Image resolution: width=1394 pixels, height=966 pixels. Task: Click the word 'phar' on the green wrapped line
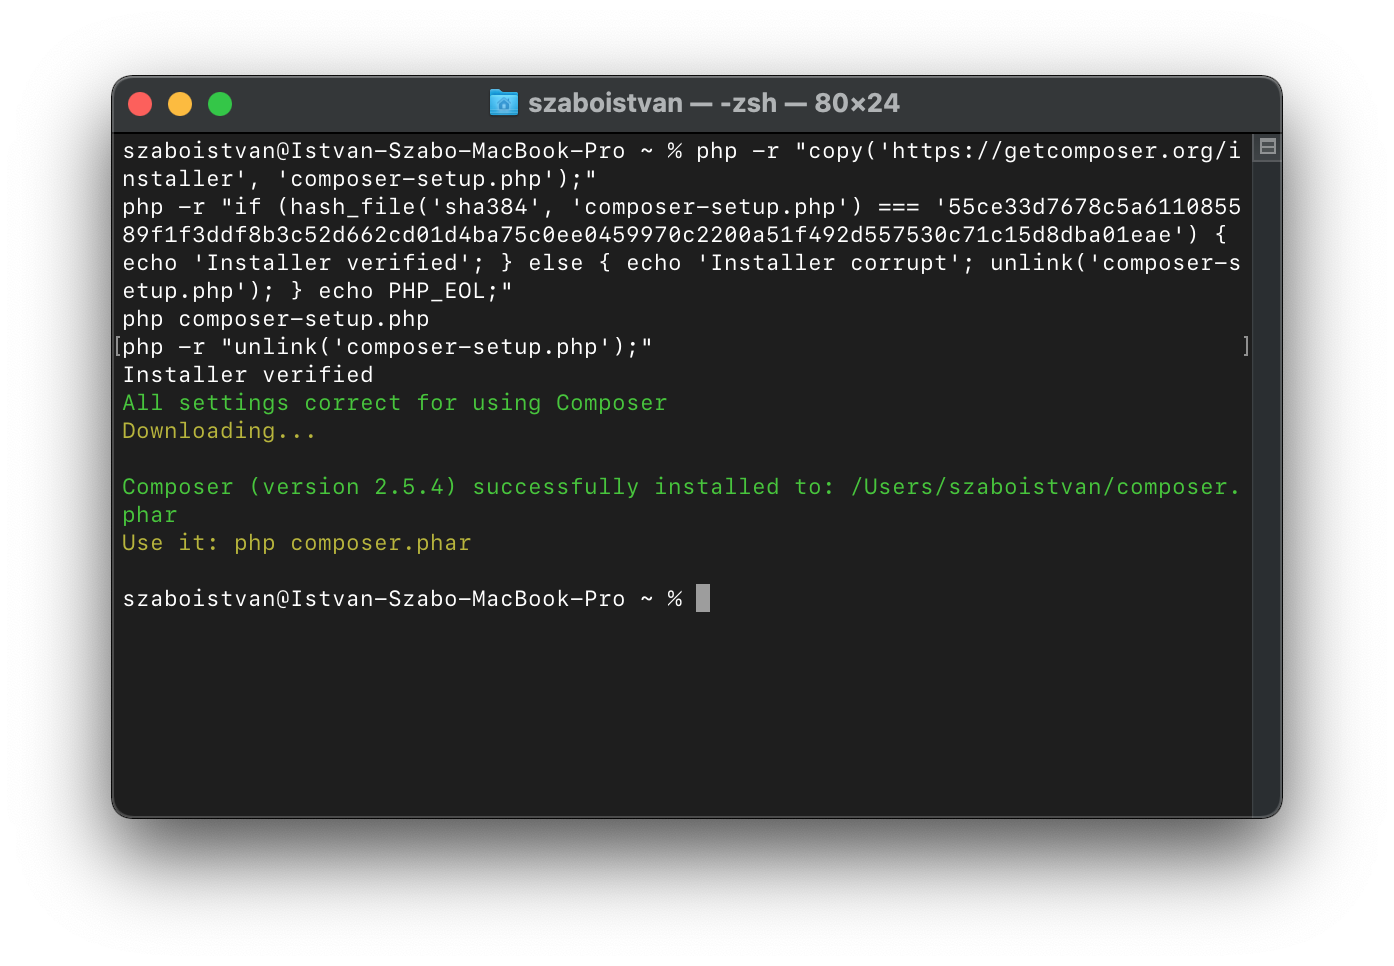(150, 515)
